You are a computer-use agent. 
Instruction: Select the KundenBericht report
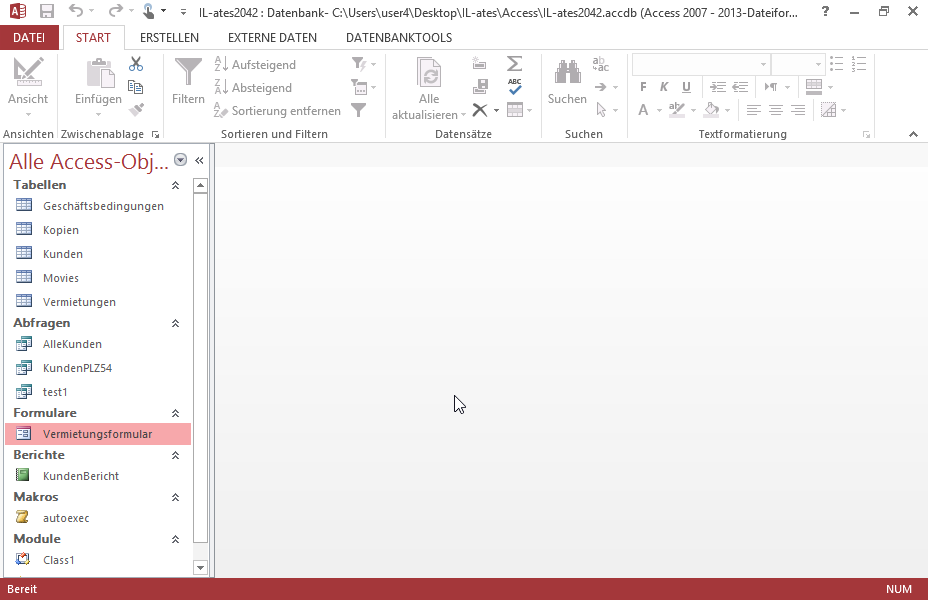[x=98, y=476]
